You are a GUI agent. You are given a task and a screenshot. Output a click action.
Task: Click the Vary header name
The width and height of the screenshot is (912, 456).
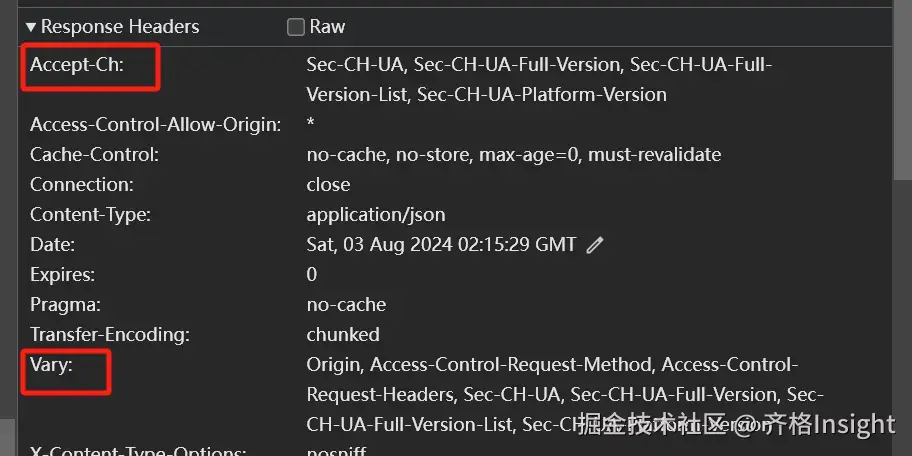pyautogui.click(x=52, y=365)
